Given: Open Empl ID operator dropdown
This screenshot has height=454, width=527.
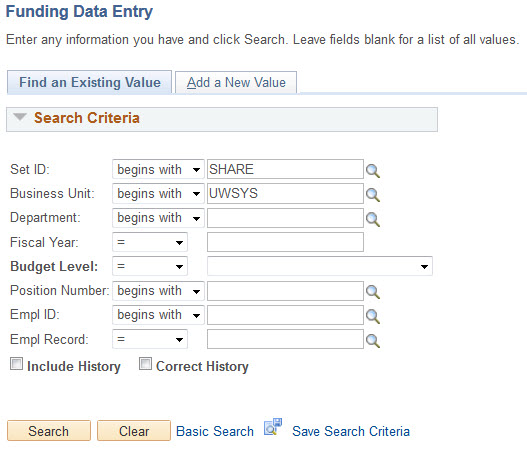Looking at the screenshot, I should tap(158, 315).
